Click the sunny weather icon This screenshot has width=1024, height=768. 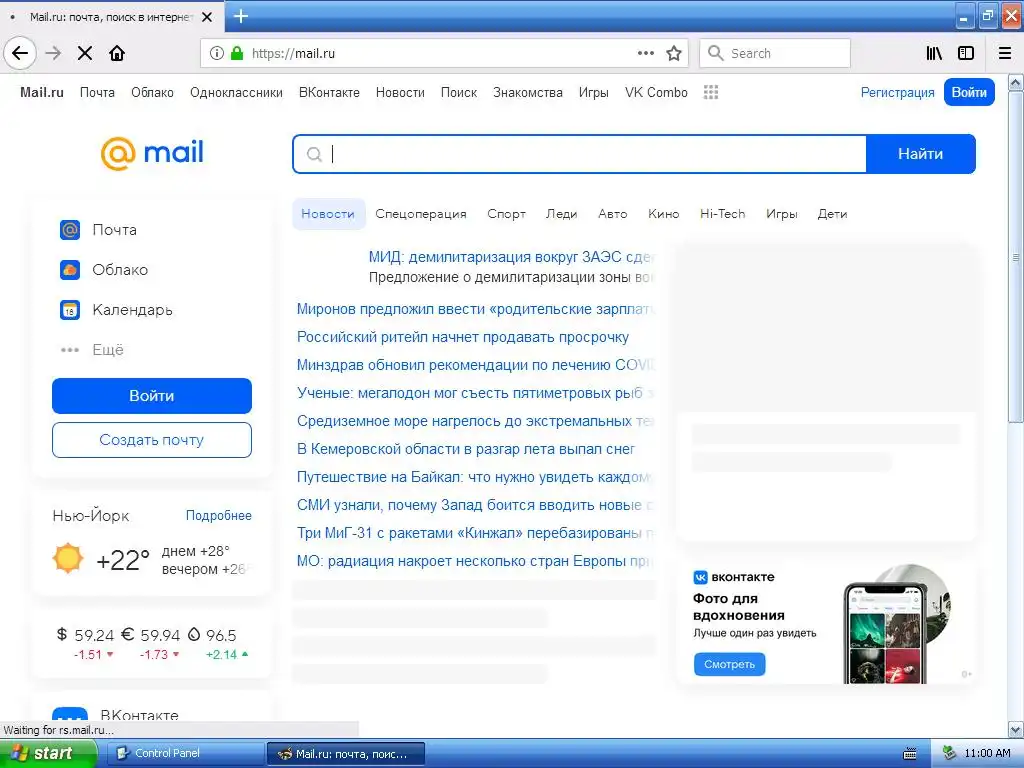tap(68, 559)
